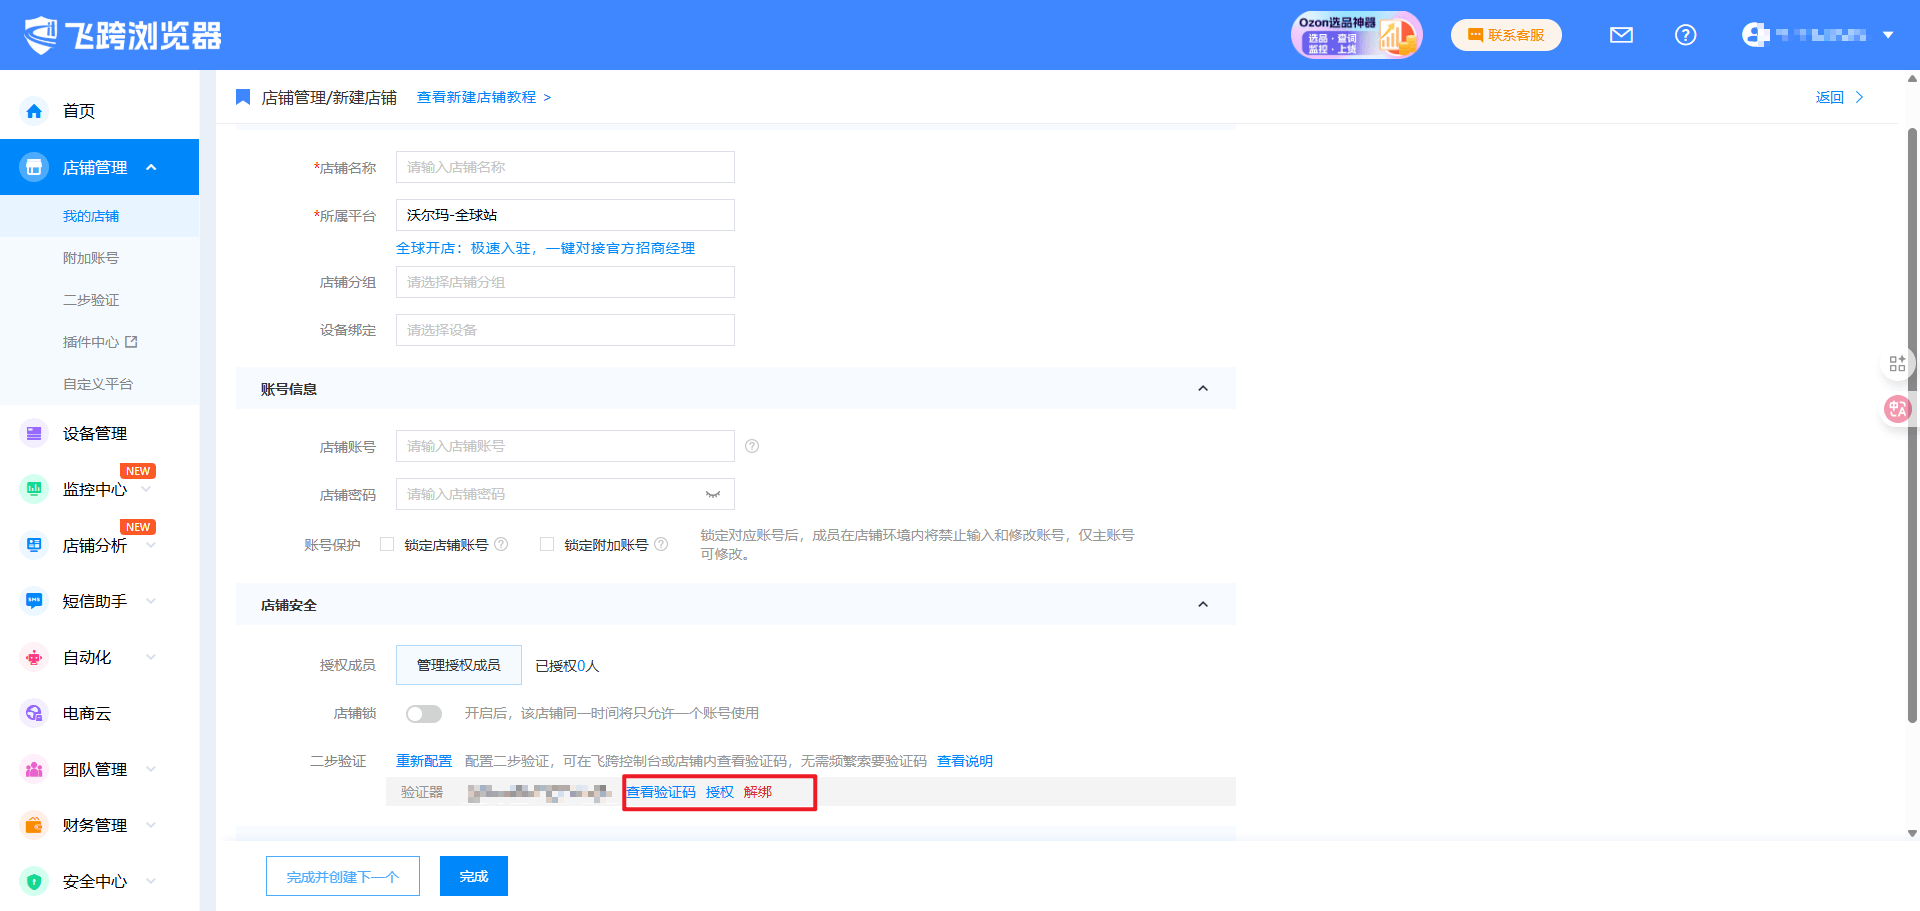Toggle the 店铺锁 switch on
The width and height of the screenshot is (1920, 911).
click(423, 713)
